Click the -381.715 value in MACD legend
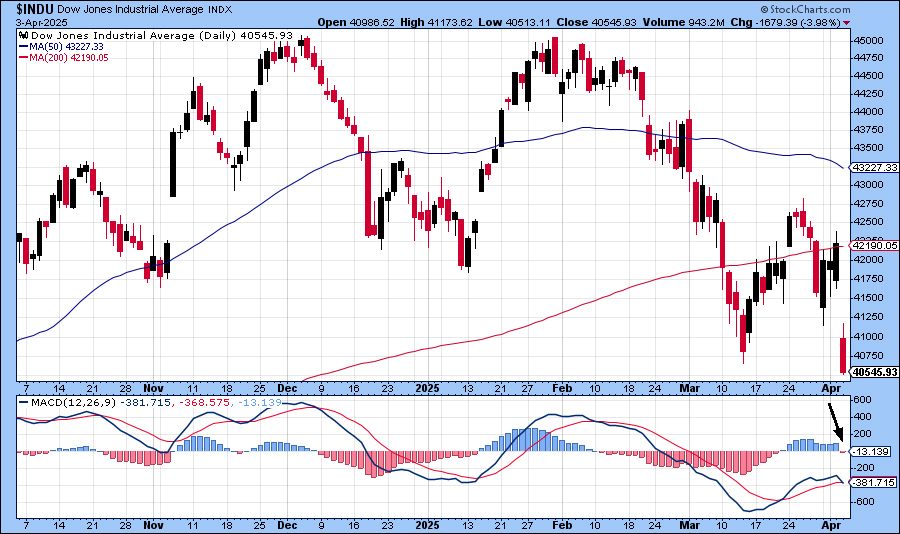 click(145, 403)
